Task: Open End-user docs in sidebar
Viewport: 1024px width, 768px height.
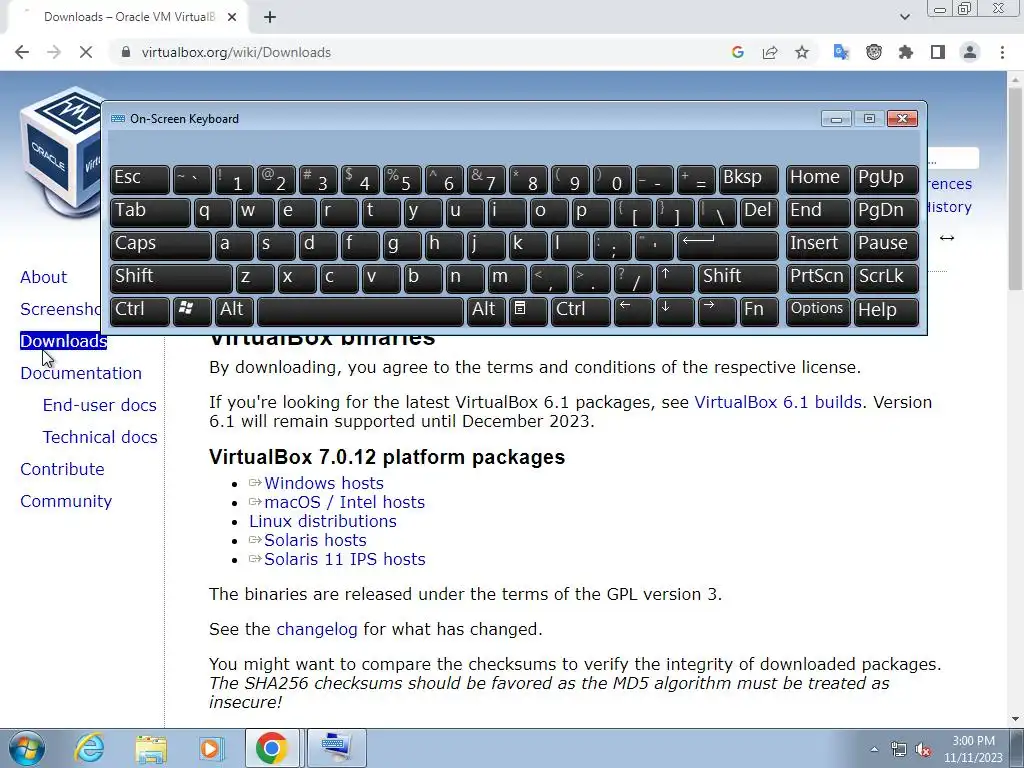Action: coord(99,406)
